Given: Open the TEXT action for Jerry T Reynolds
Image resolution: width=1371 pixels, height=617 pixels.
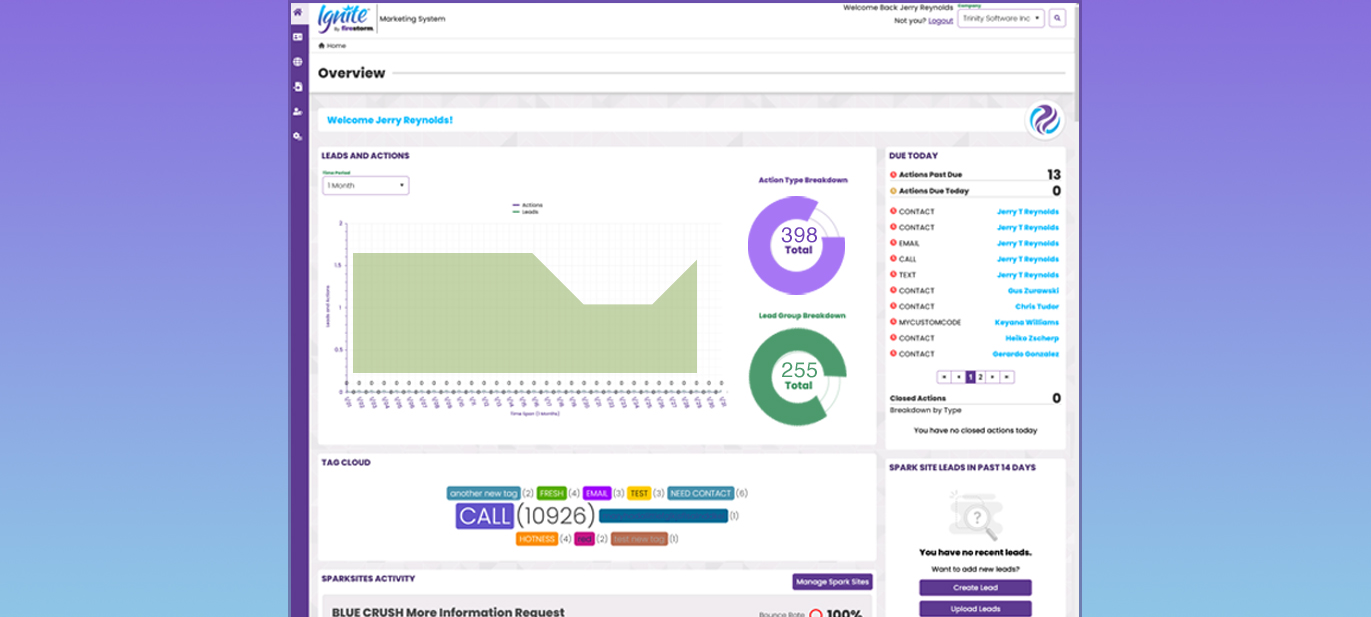Looking at the screenshot, I should click(973, 275).
